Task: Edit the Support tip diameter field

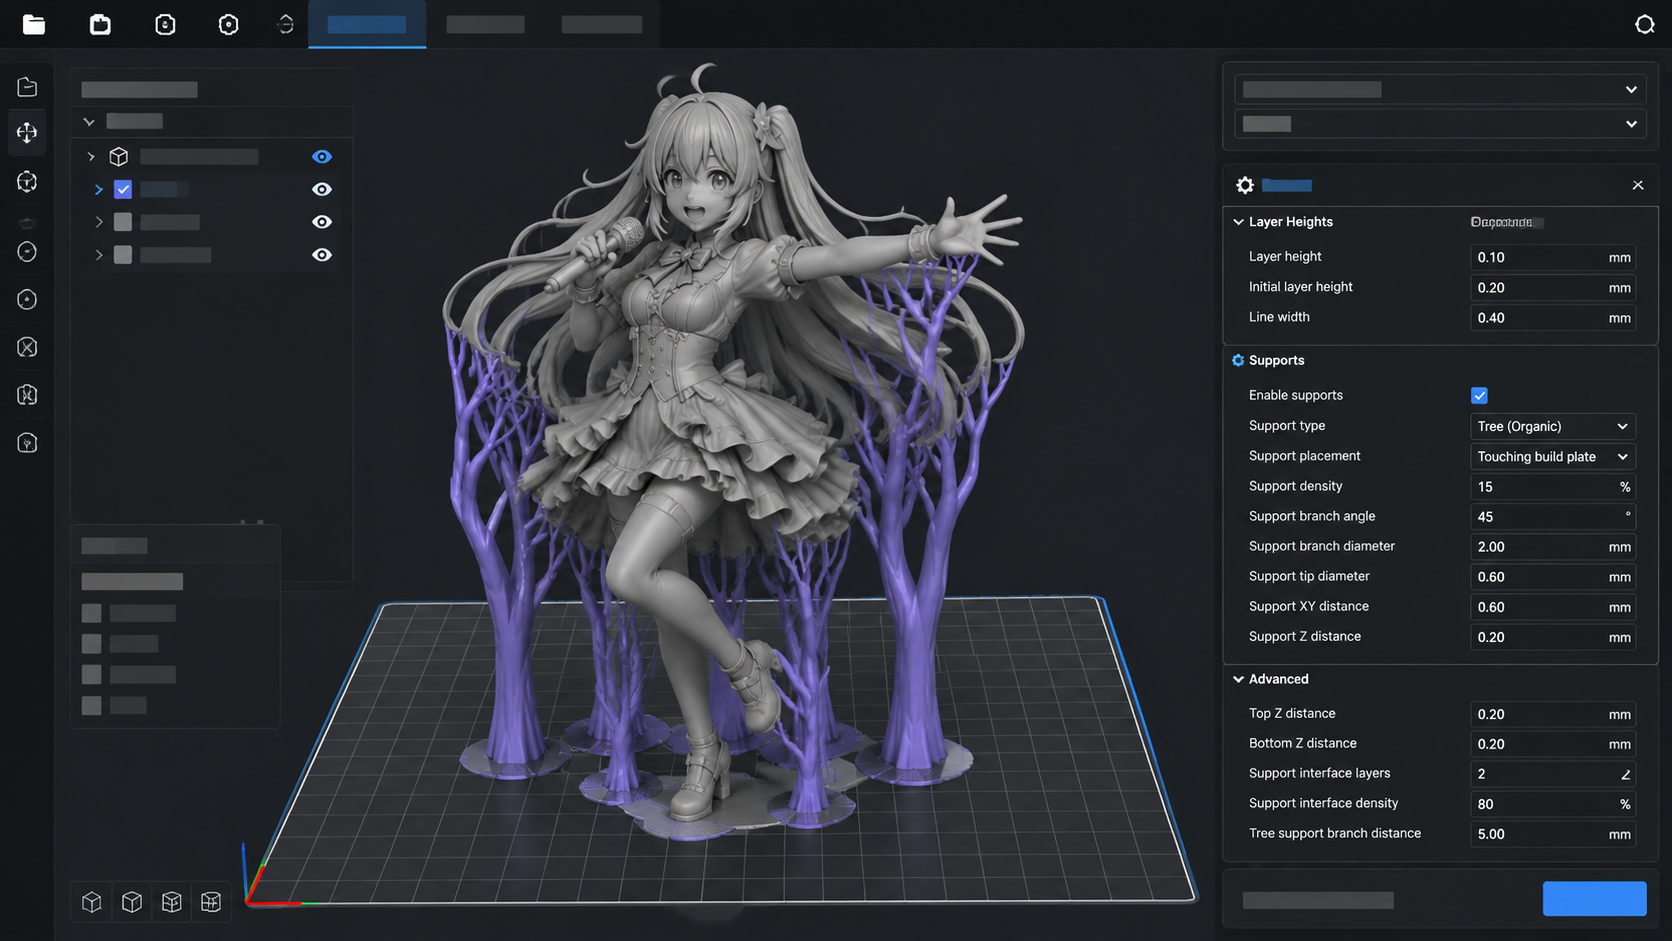Action: (x=1552, y=576)
